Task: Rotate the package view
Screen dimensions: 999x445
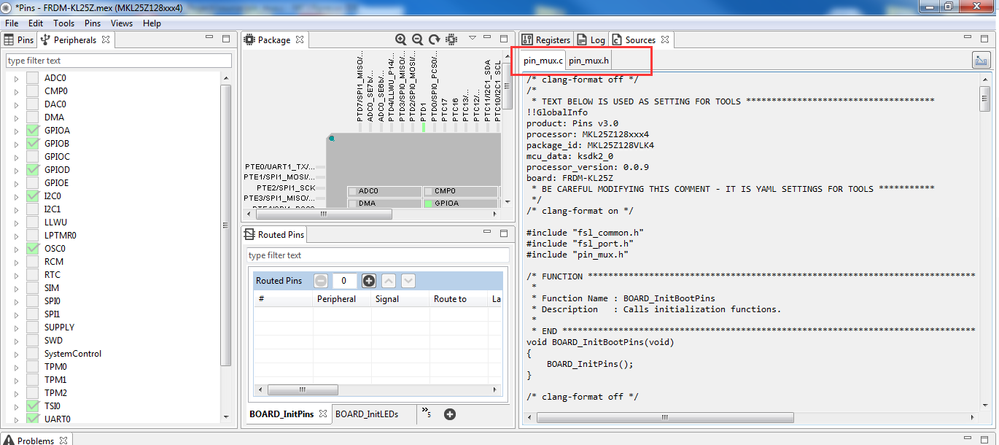Action: [x=435, y=40]
